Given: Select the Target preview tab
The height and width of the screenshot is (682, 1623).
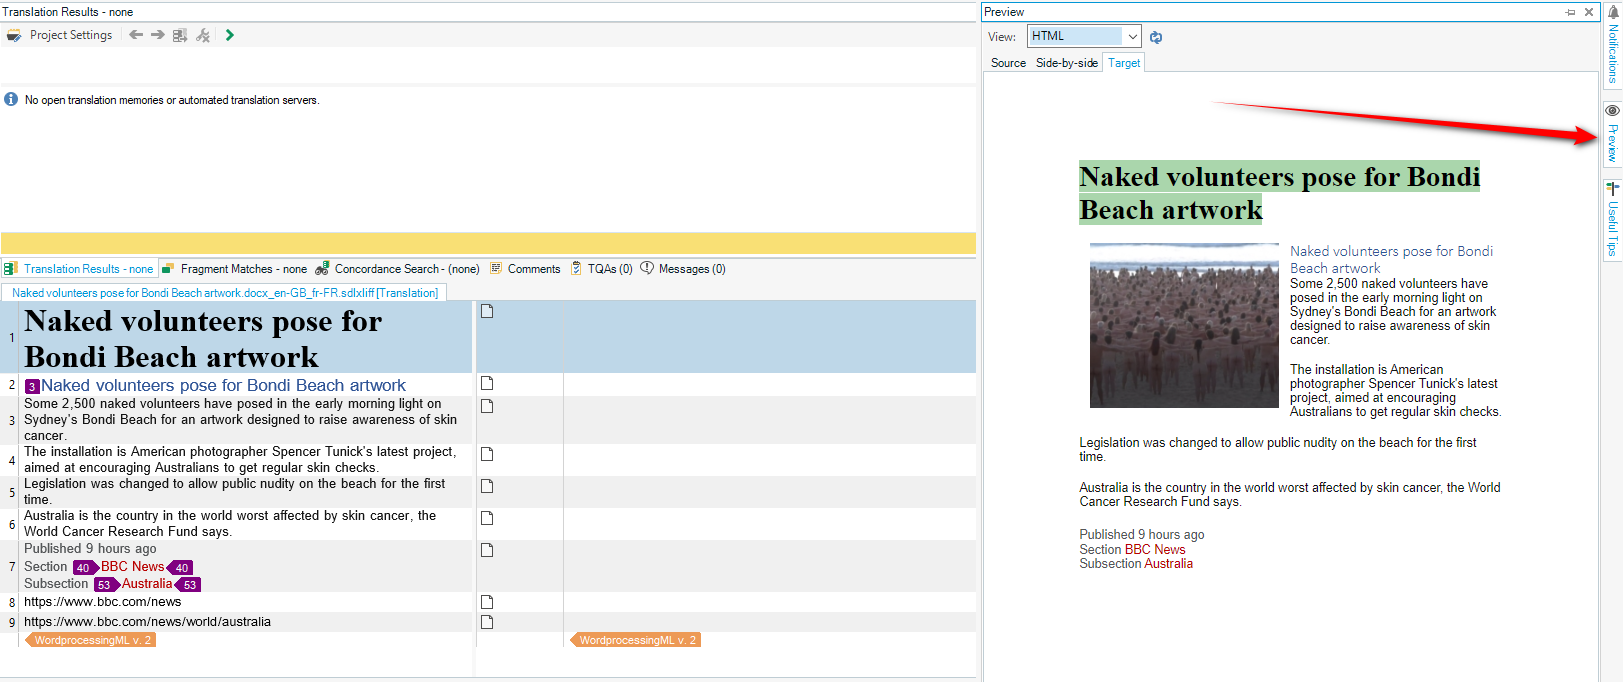Looking at the screenshot, I should click(x=1124, y=63).
